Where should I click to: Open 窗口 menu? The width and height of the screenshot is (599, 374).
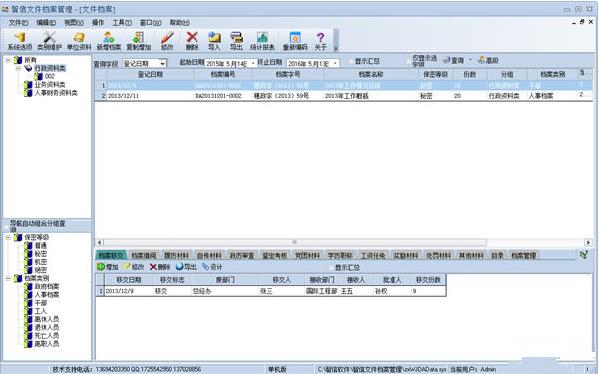[150, 23]
